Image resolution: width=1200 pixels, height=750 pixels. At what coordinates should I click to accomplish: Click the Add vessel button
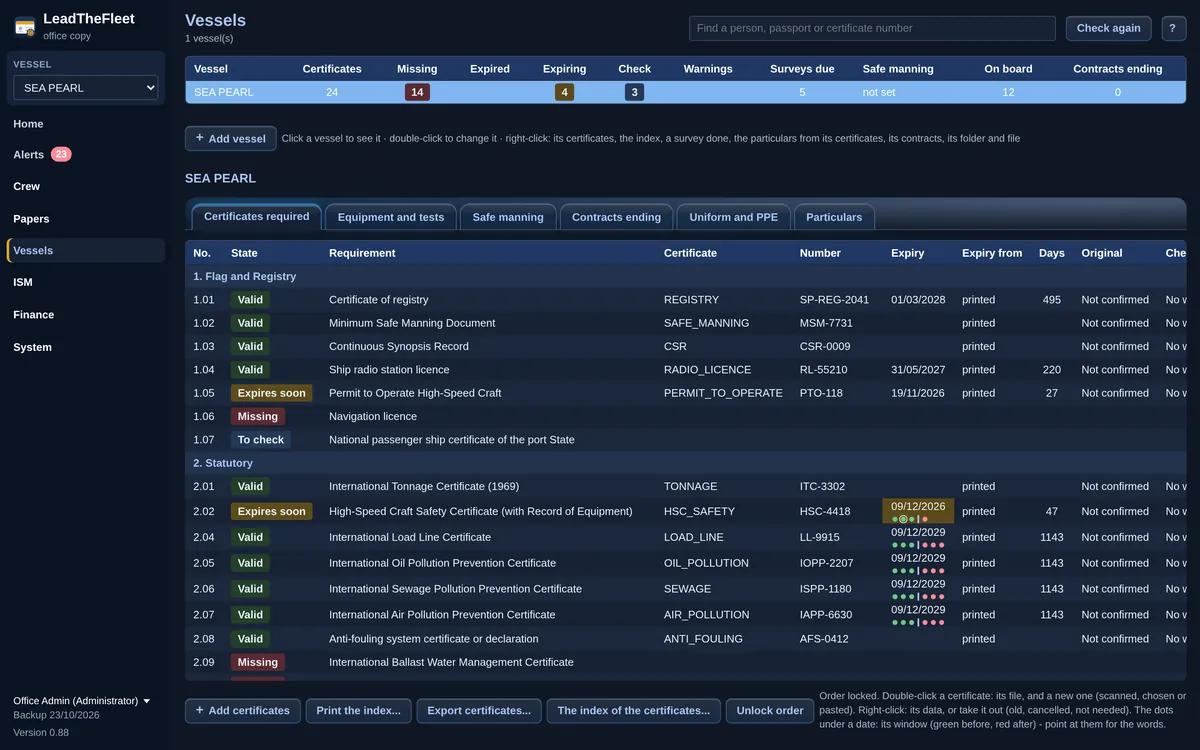(x=231, y=138)
